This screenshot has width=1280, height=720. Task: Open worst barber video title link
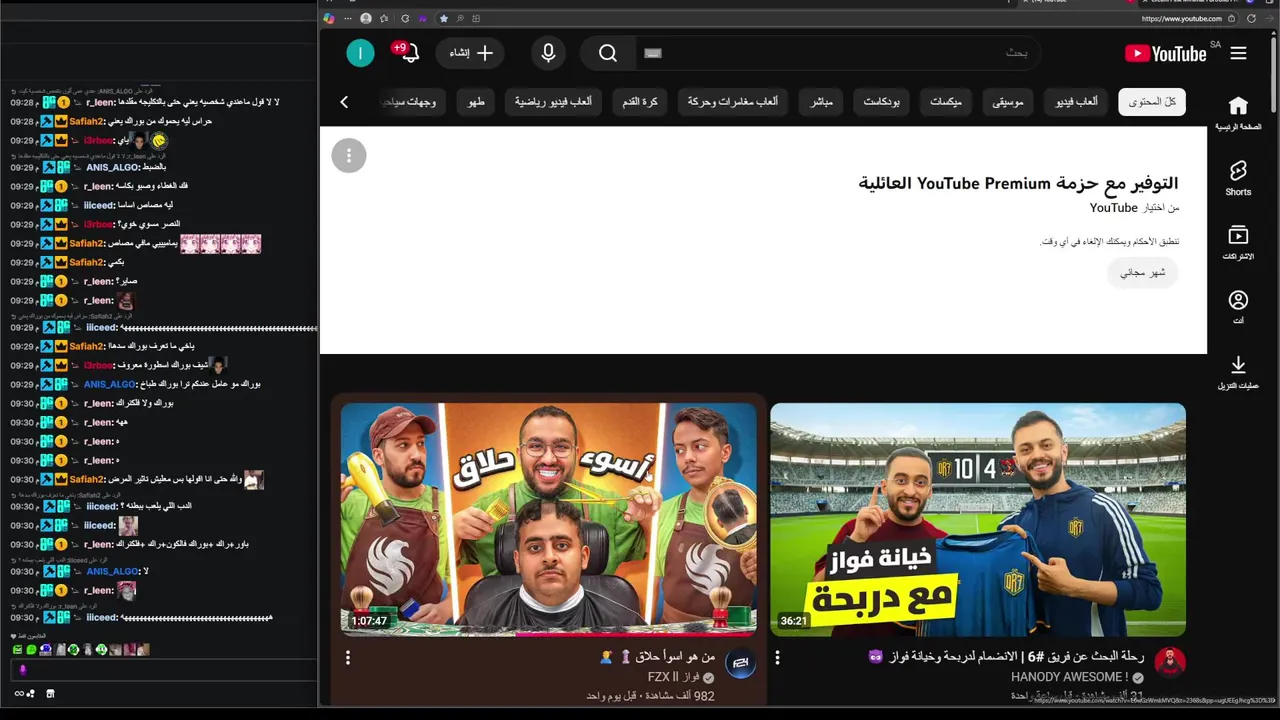tap(657, 657)
